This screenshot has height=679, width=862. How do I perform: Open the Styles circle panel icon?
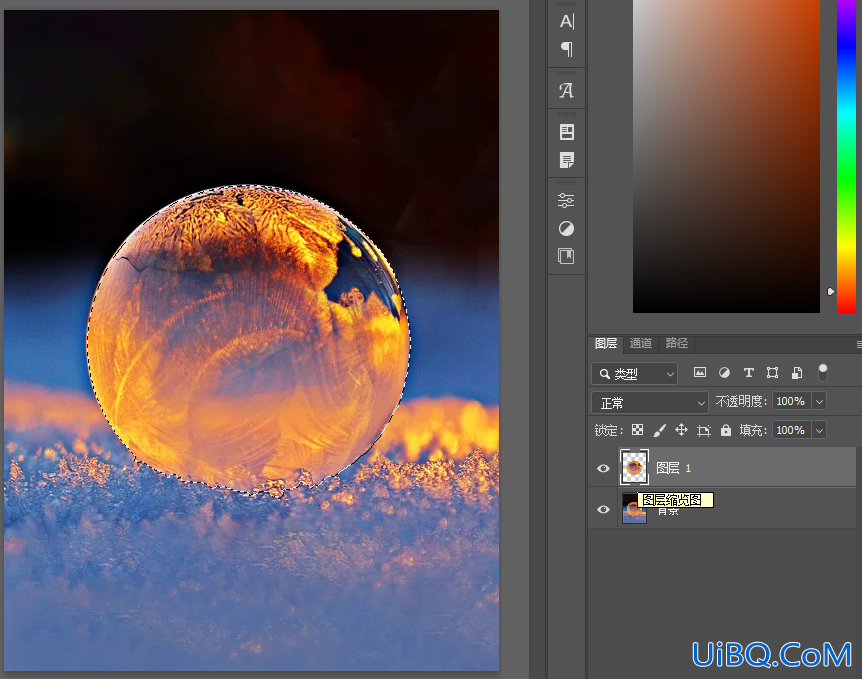pyautogui.click(x=566, y=228)
